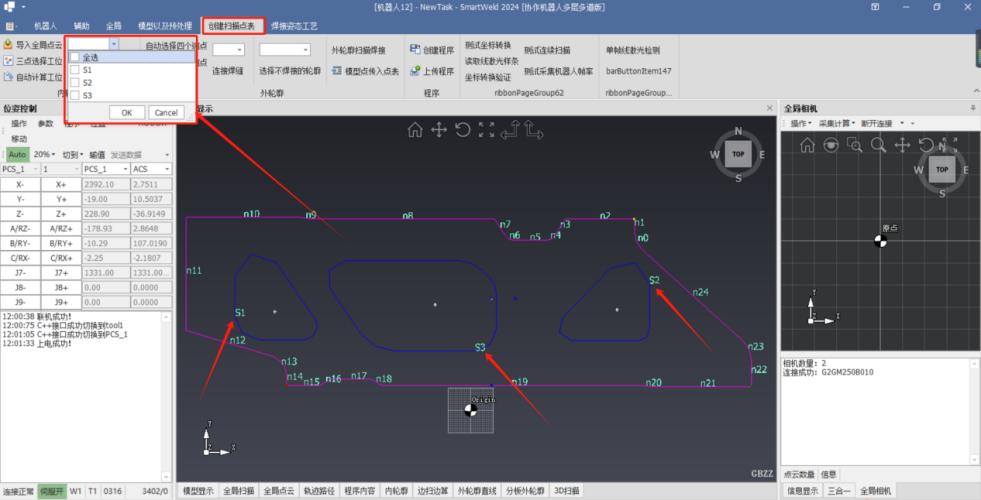Viewport: 981px width, 500px height.
Task: Click the rotate view icon in main viewport
Action: pyautogui.click(x=462, y=129)
